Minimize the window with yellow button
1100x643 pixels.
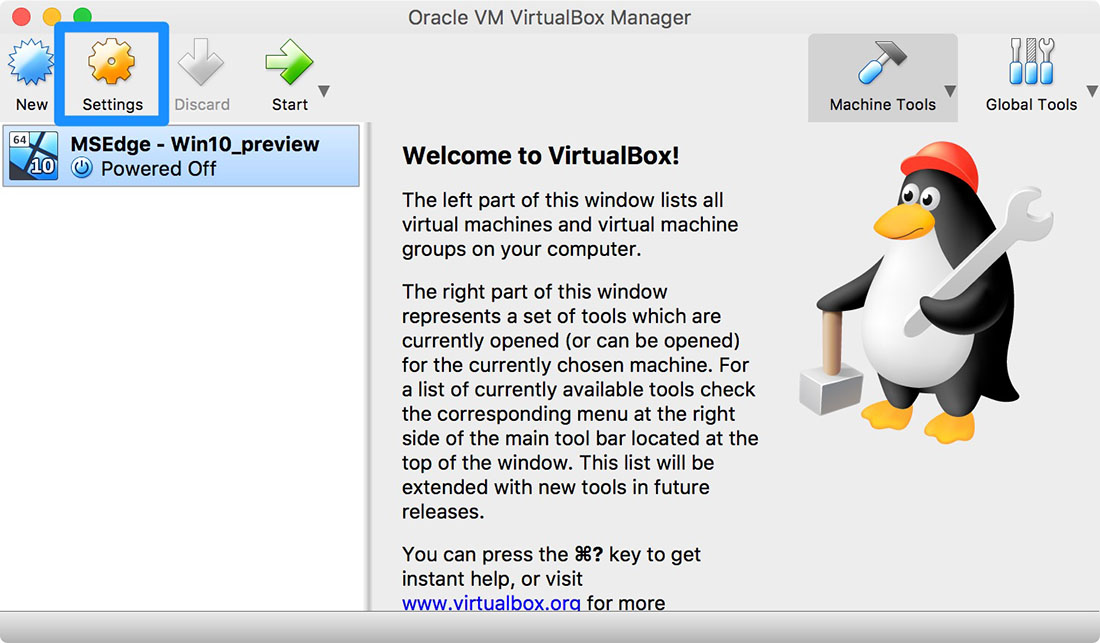click(x=52, y=16)
